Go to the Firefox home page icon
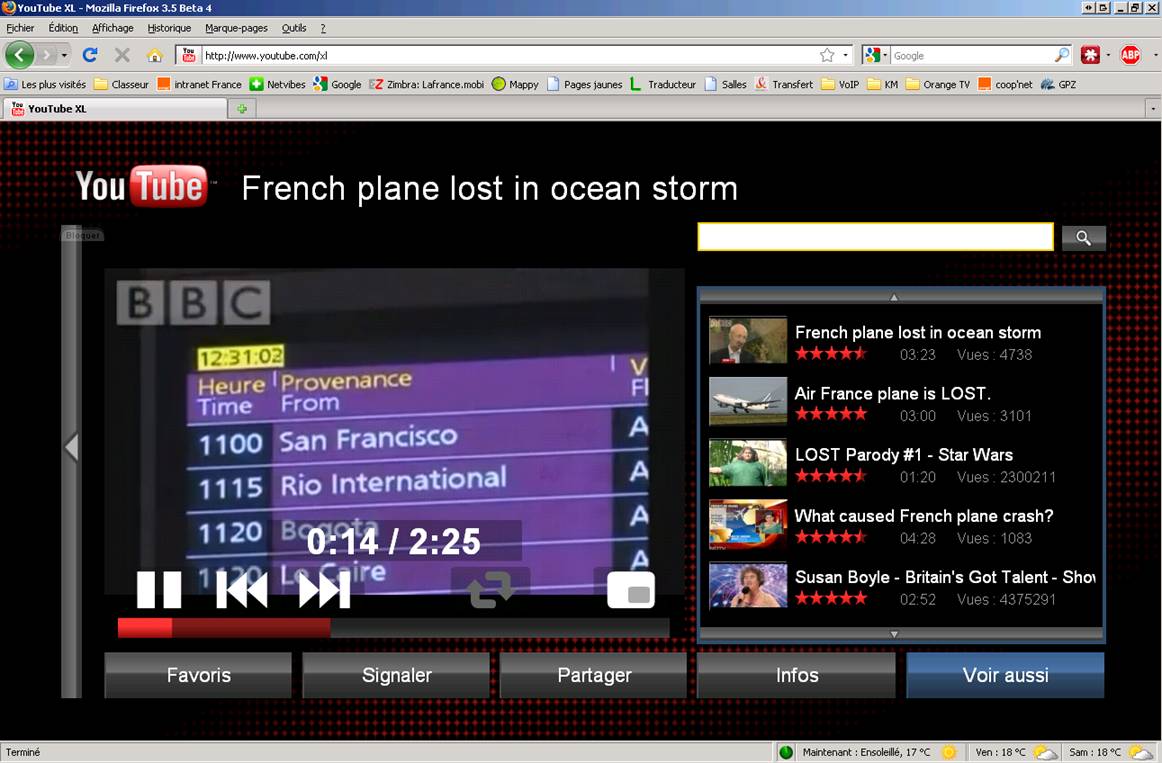 154,56
